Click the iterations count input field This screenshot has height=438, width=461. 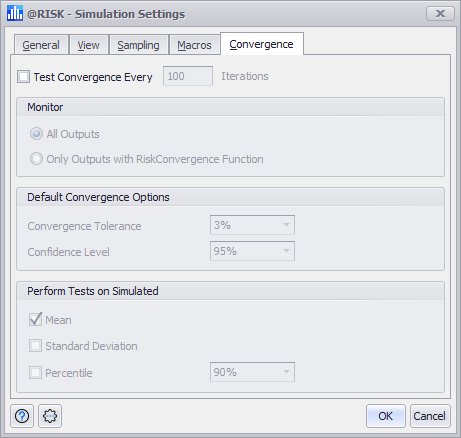(188, 76)
